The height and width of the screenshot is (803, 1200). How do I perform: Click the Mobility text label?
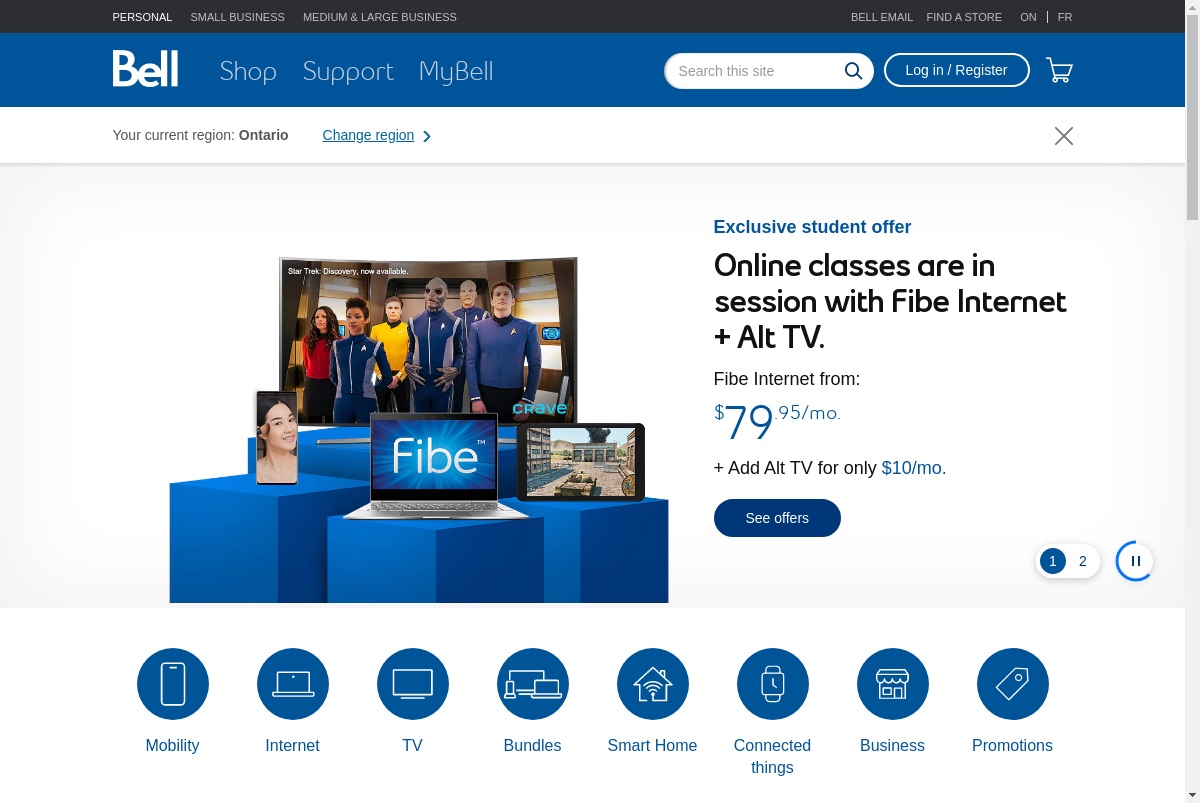172,745
